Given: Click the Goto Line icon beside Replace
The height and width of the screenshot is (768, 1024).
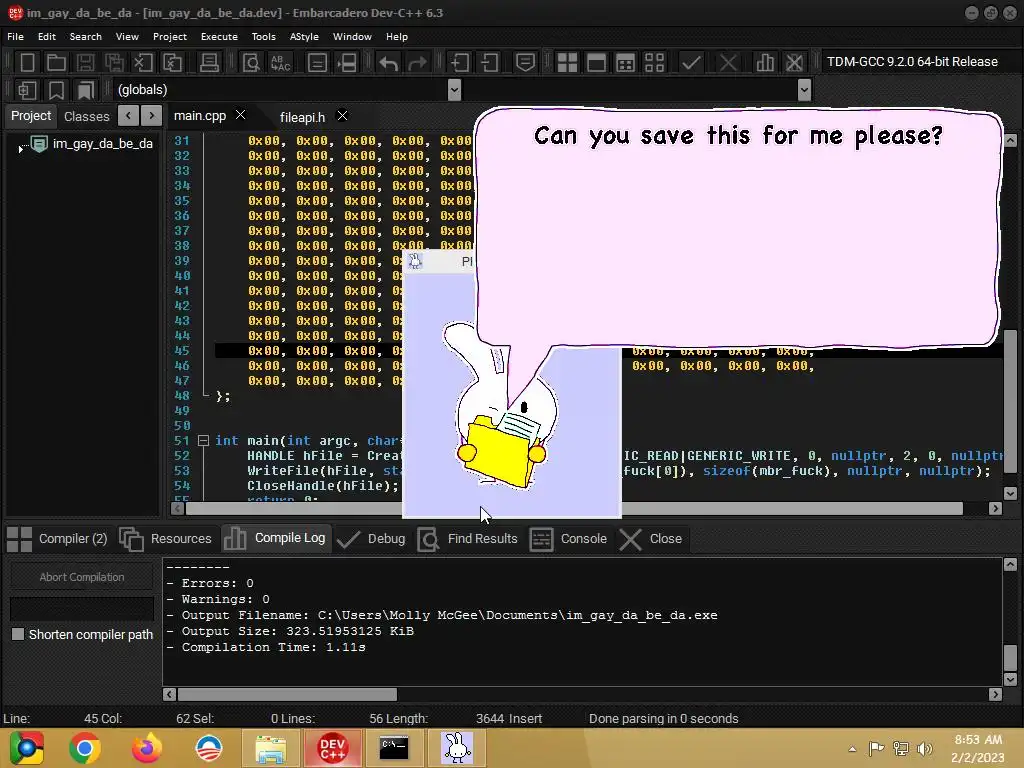Looking at the screenshot, I should point(317,63).
